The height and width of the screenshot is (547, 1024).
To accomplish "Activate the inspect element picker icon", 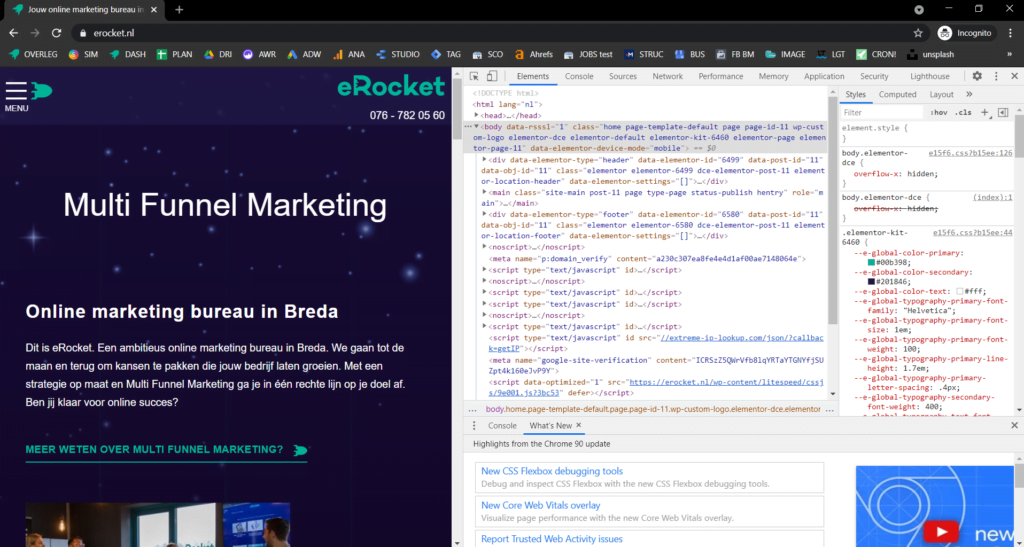I will pos(474,76).
